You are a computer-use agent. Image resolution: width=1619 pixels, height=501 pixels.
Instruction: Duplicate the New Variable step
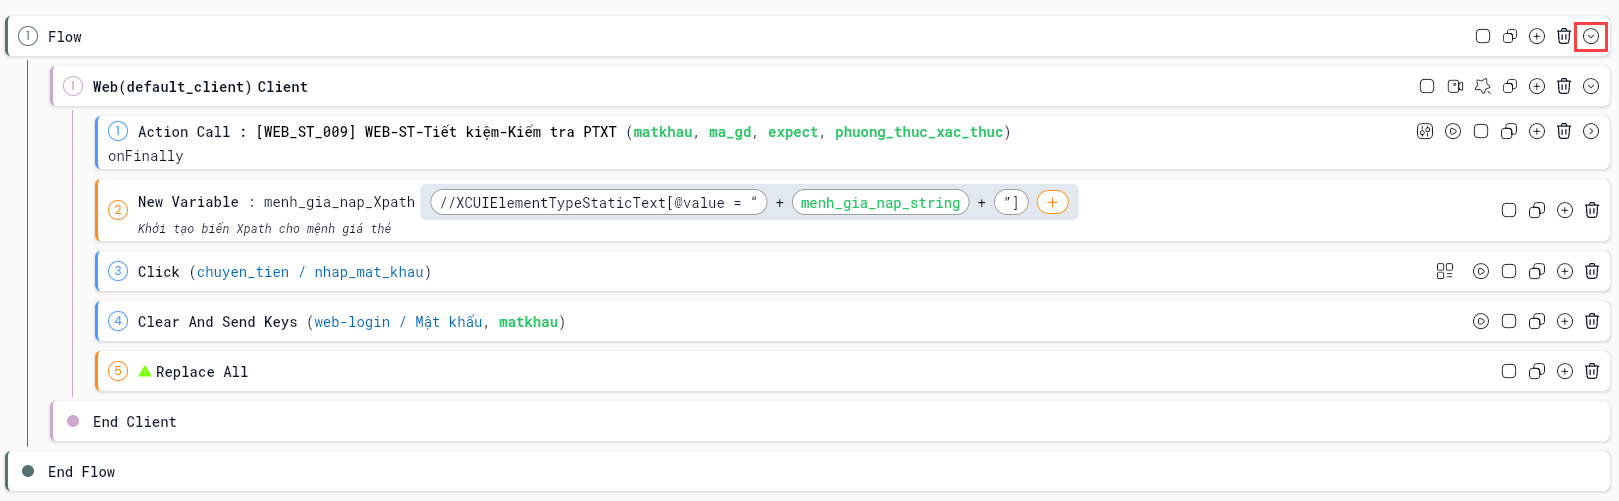coord(1537,210)
